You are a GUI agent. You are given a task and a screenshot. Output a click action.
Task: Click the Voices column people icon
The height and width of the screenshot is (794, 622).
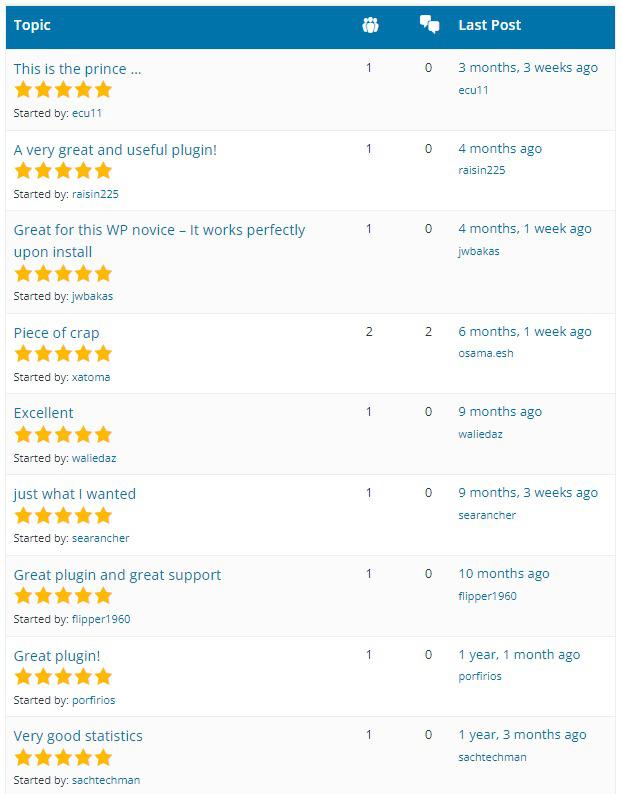tap(370, 25)
